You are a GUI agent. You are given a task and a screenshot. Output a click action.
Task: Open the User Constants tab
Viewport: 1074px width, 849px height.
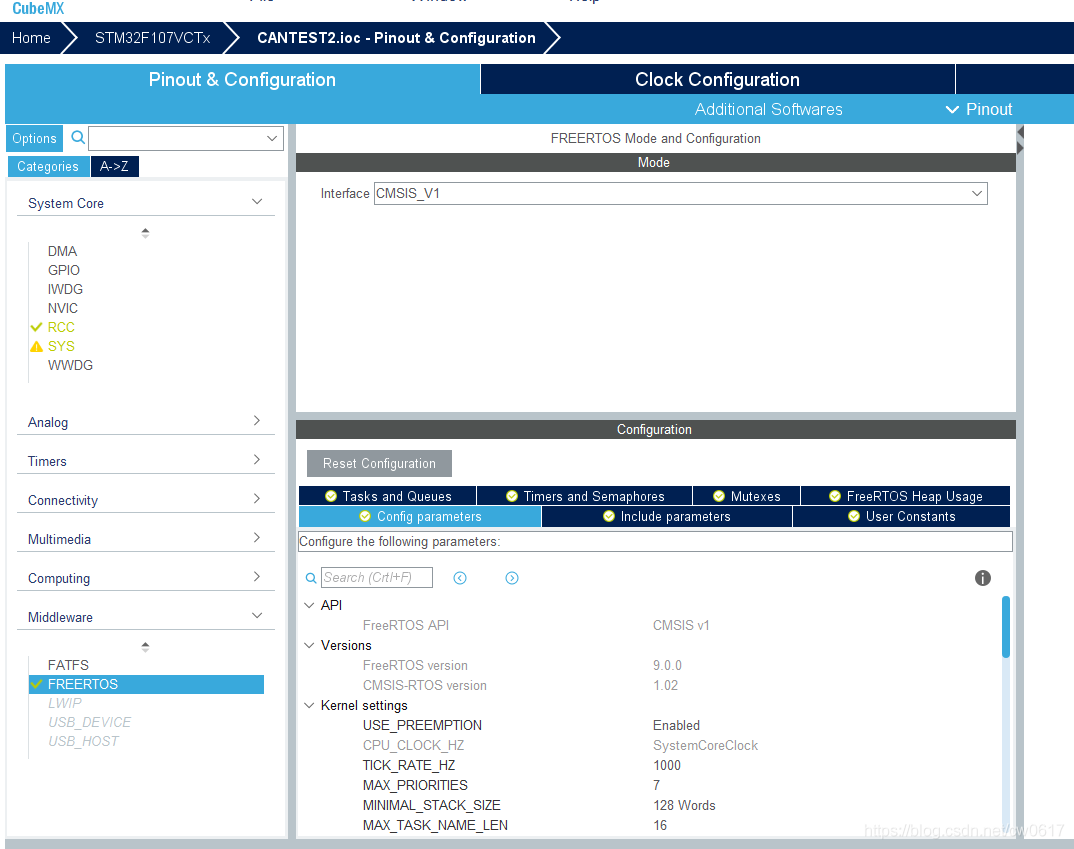pyautogui.click(x=901, y=516)
